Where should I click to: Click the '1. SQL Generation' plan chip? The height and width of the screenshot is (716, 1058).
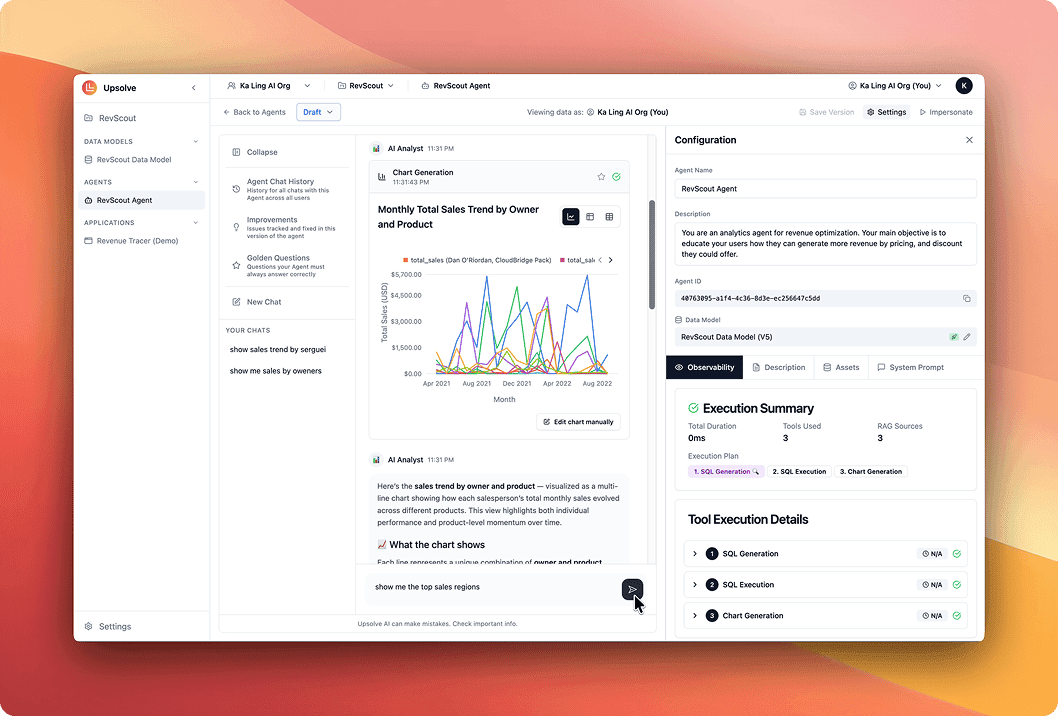(x=726, y=472)
